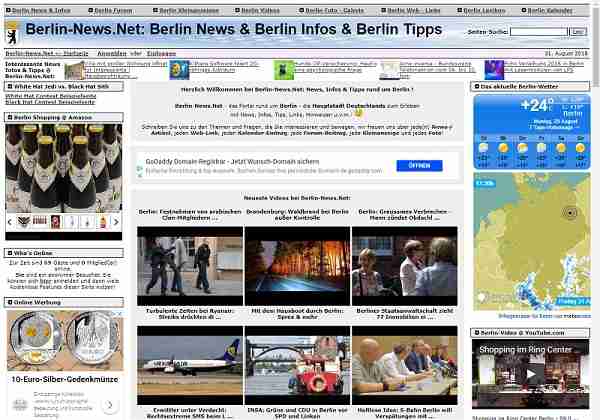Click the forest fire video thumbnail
Viewport: 600px width, 420px height.
coord(297,266)
